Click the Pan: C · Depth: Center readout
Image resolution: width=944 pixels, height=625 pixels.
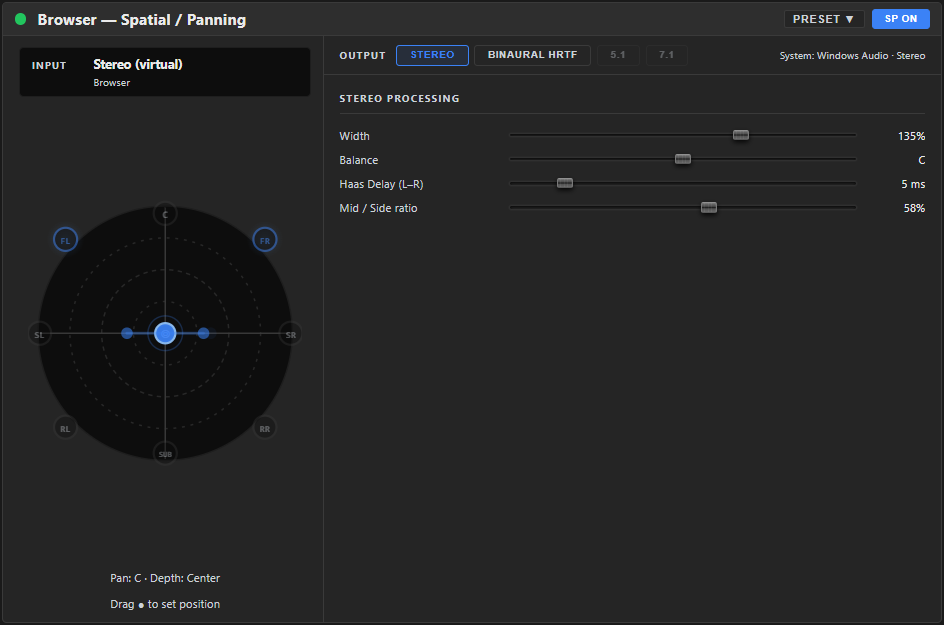click(x=165, y=578)
